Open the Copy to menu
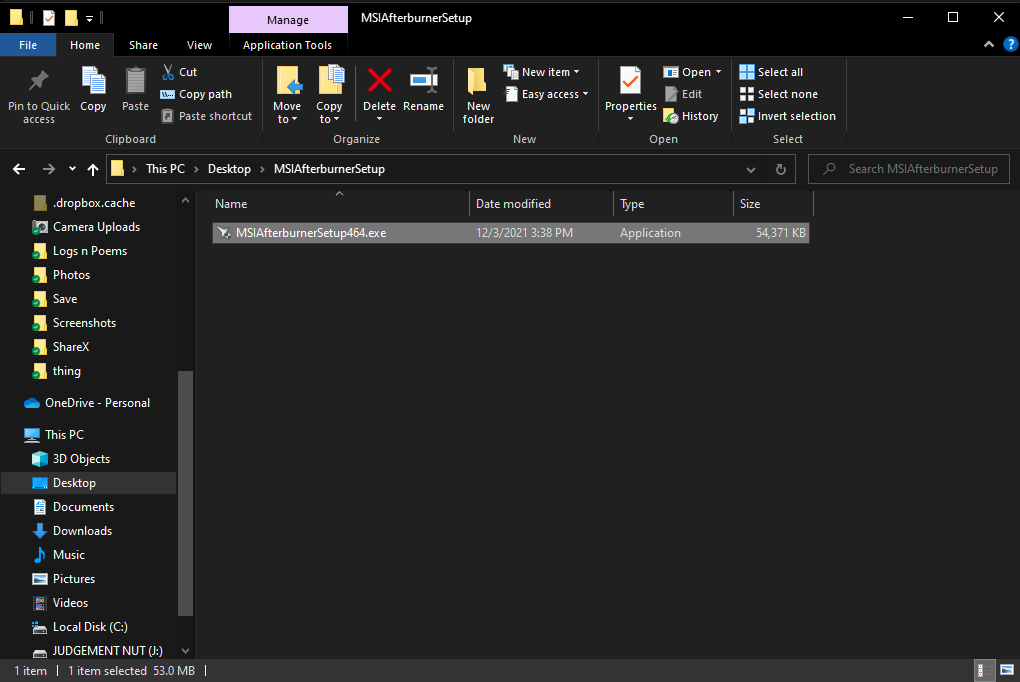Image resolution: width=1020 pixels, height=682 pixels. pyautogui.click(x=329, y=95)
